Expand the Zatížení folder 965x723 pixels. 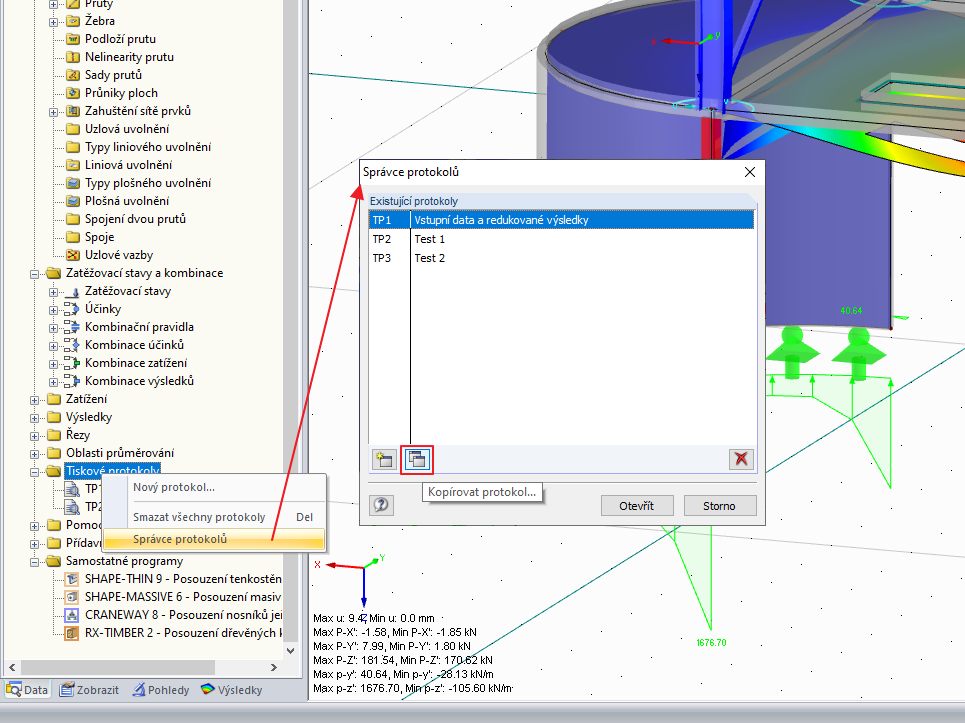coord(34,400)
